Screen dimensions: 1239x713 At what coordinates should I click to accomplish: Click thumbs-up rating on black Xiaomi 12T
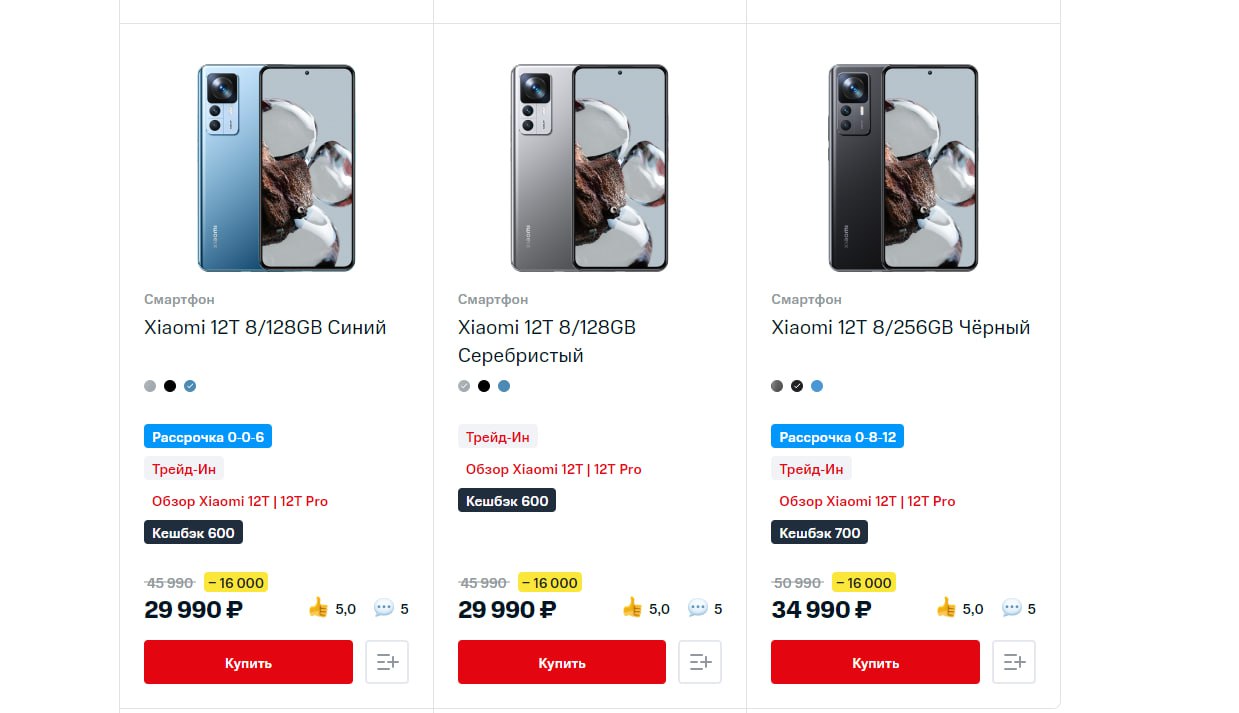click(x=946, y=608)
